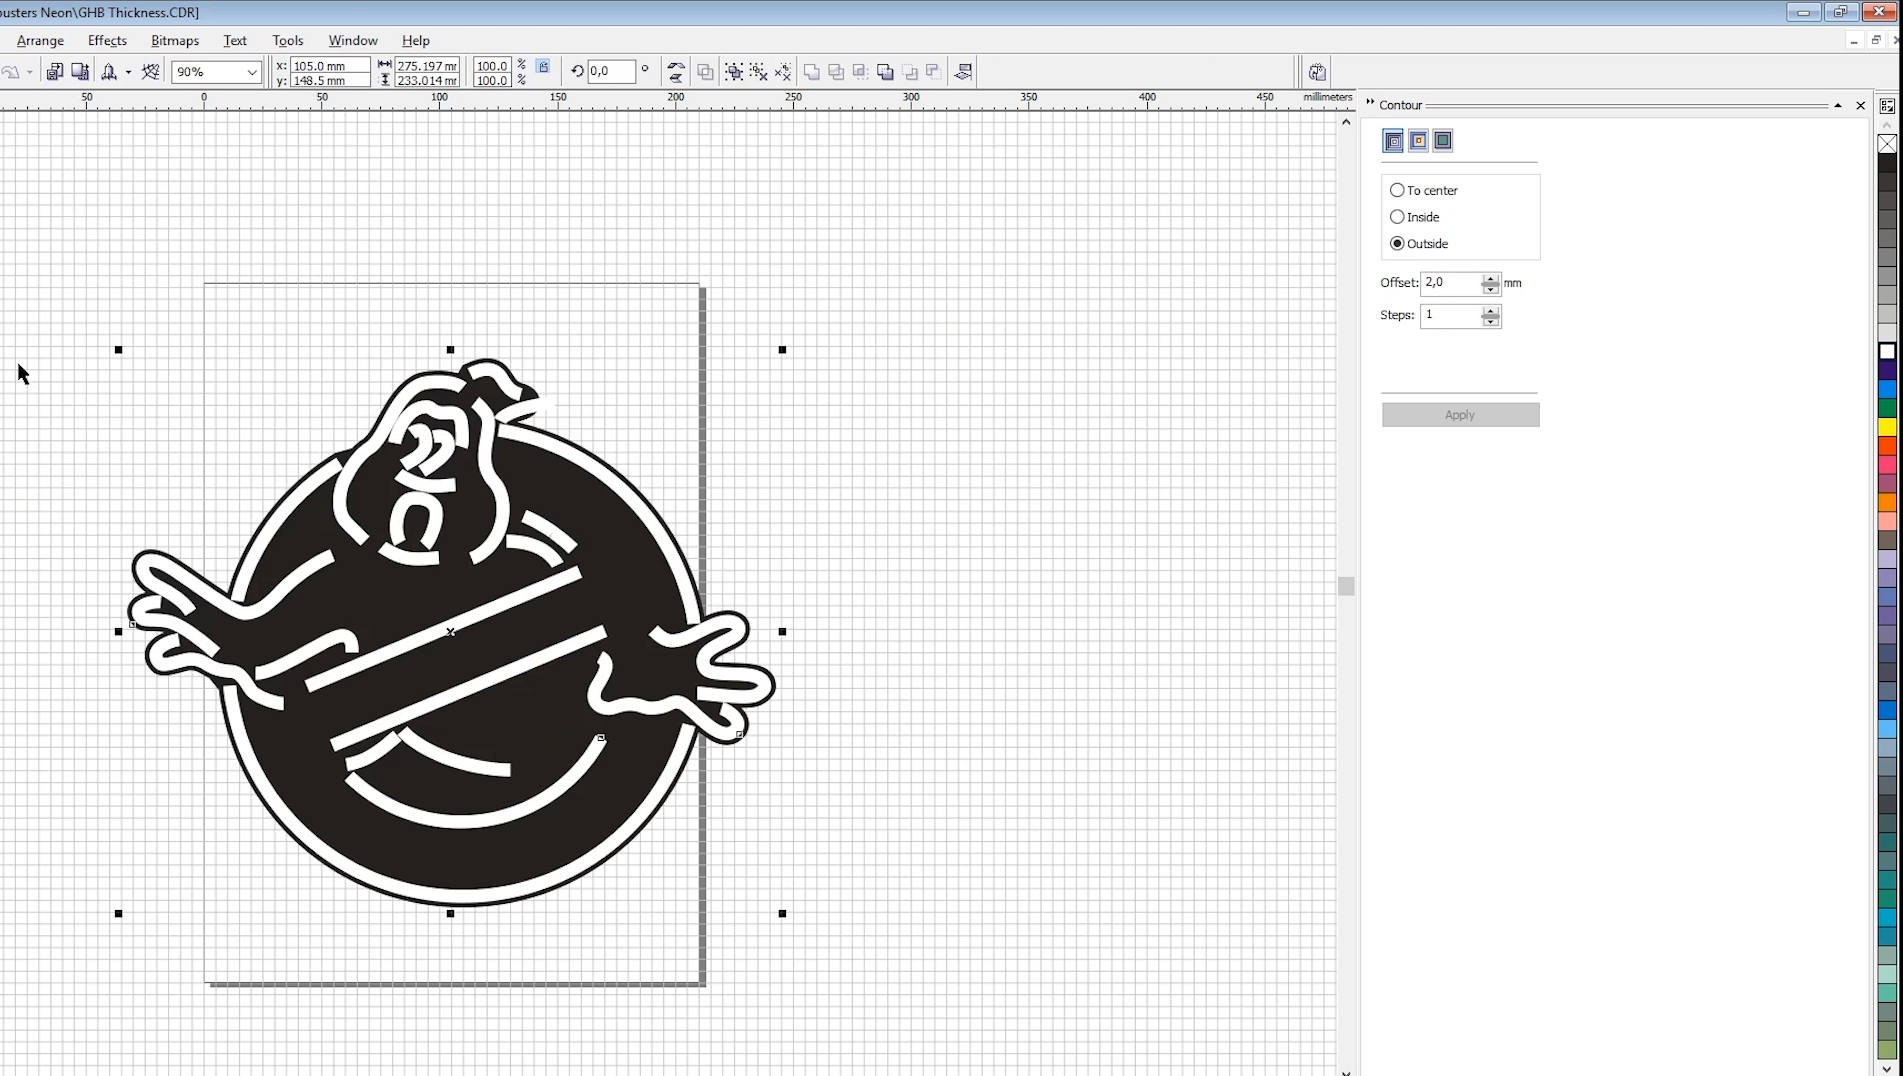Click the Simplify shaping icon

pyautogui.click(x=885, y=72)
